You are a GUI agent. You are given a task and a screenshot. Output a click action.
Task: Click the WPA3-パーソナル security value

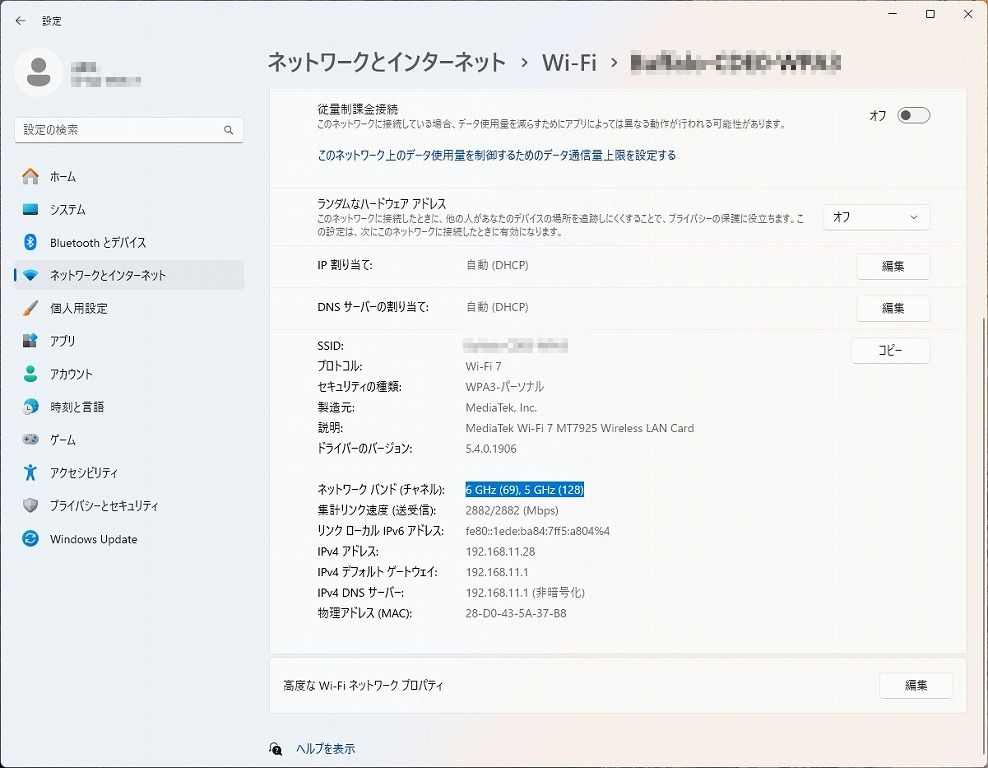[505, 387]
